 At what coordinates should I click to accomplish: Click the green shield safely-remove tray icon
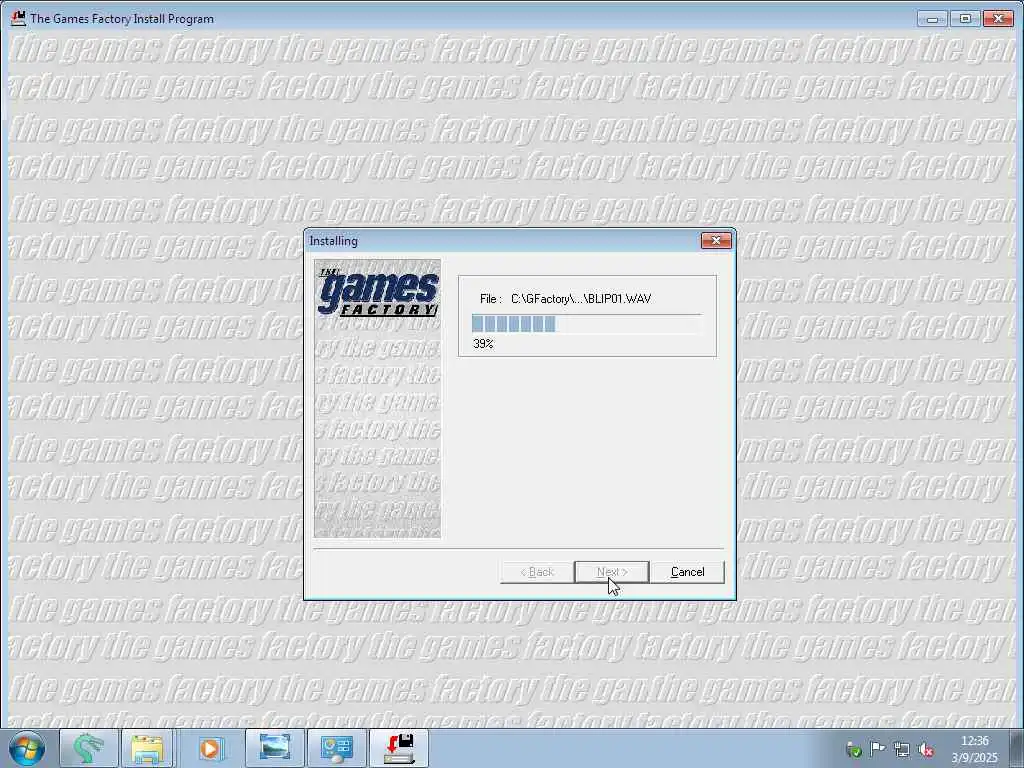click(x=854, y=750)
